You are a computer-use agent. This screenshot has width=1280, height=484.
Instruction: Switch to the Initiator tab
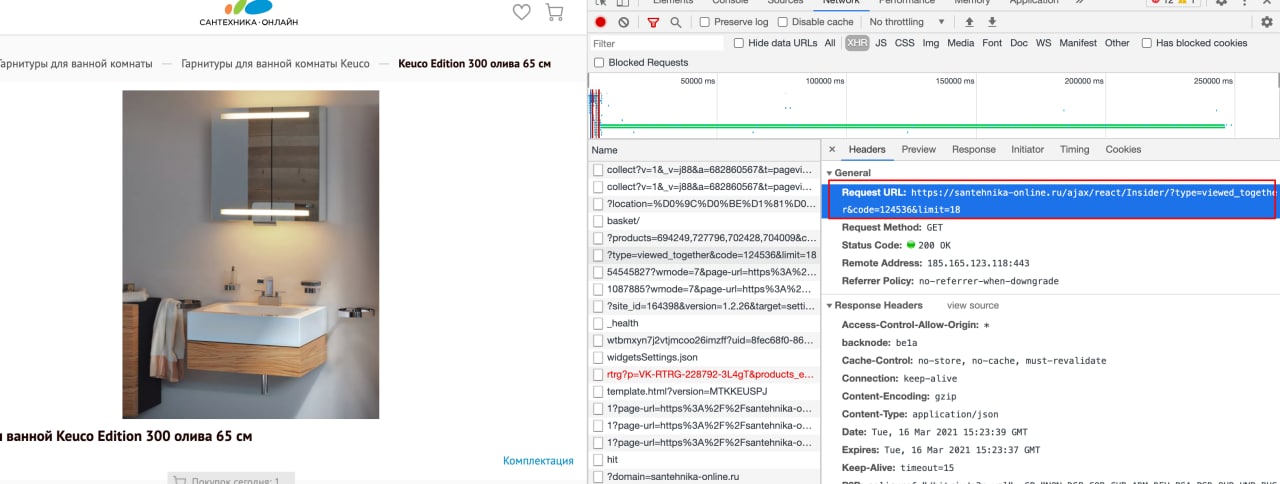tap(1027, 149)
